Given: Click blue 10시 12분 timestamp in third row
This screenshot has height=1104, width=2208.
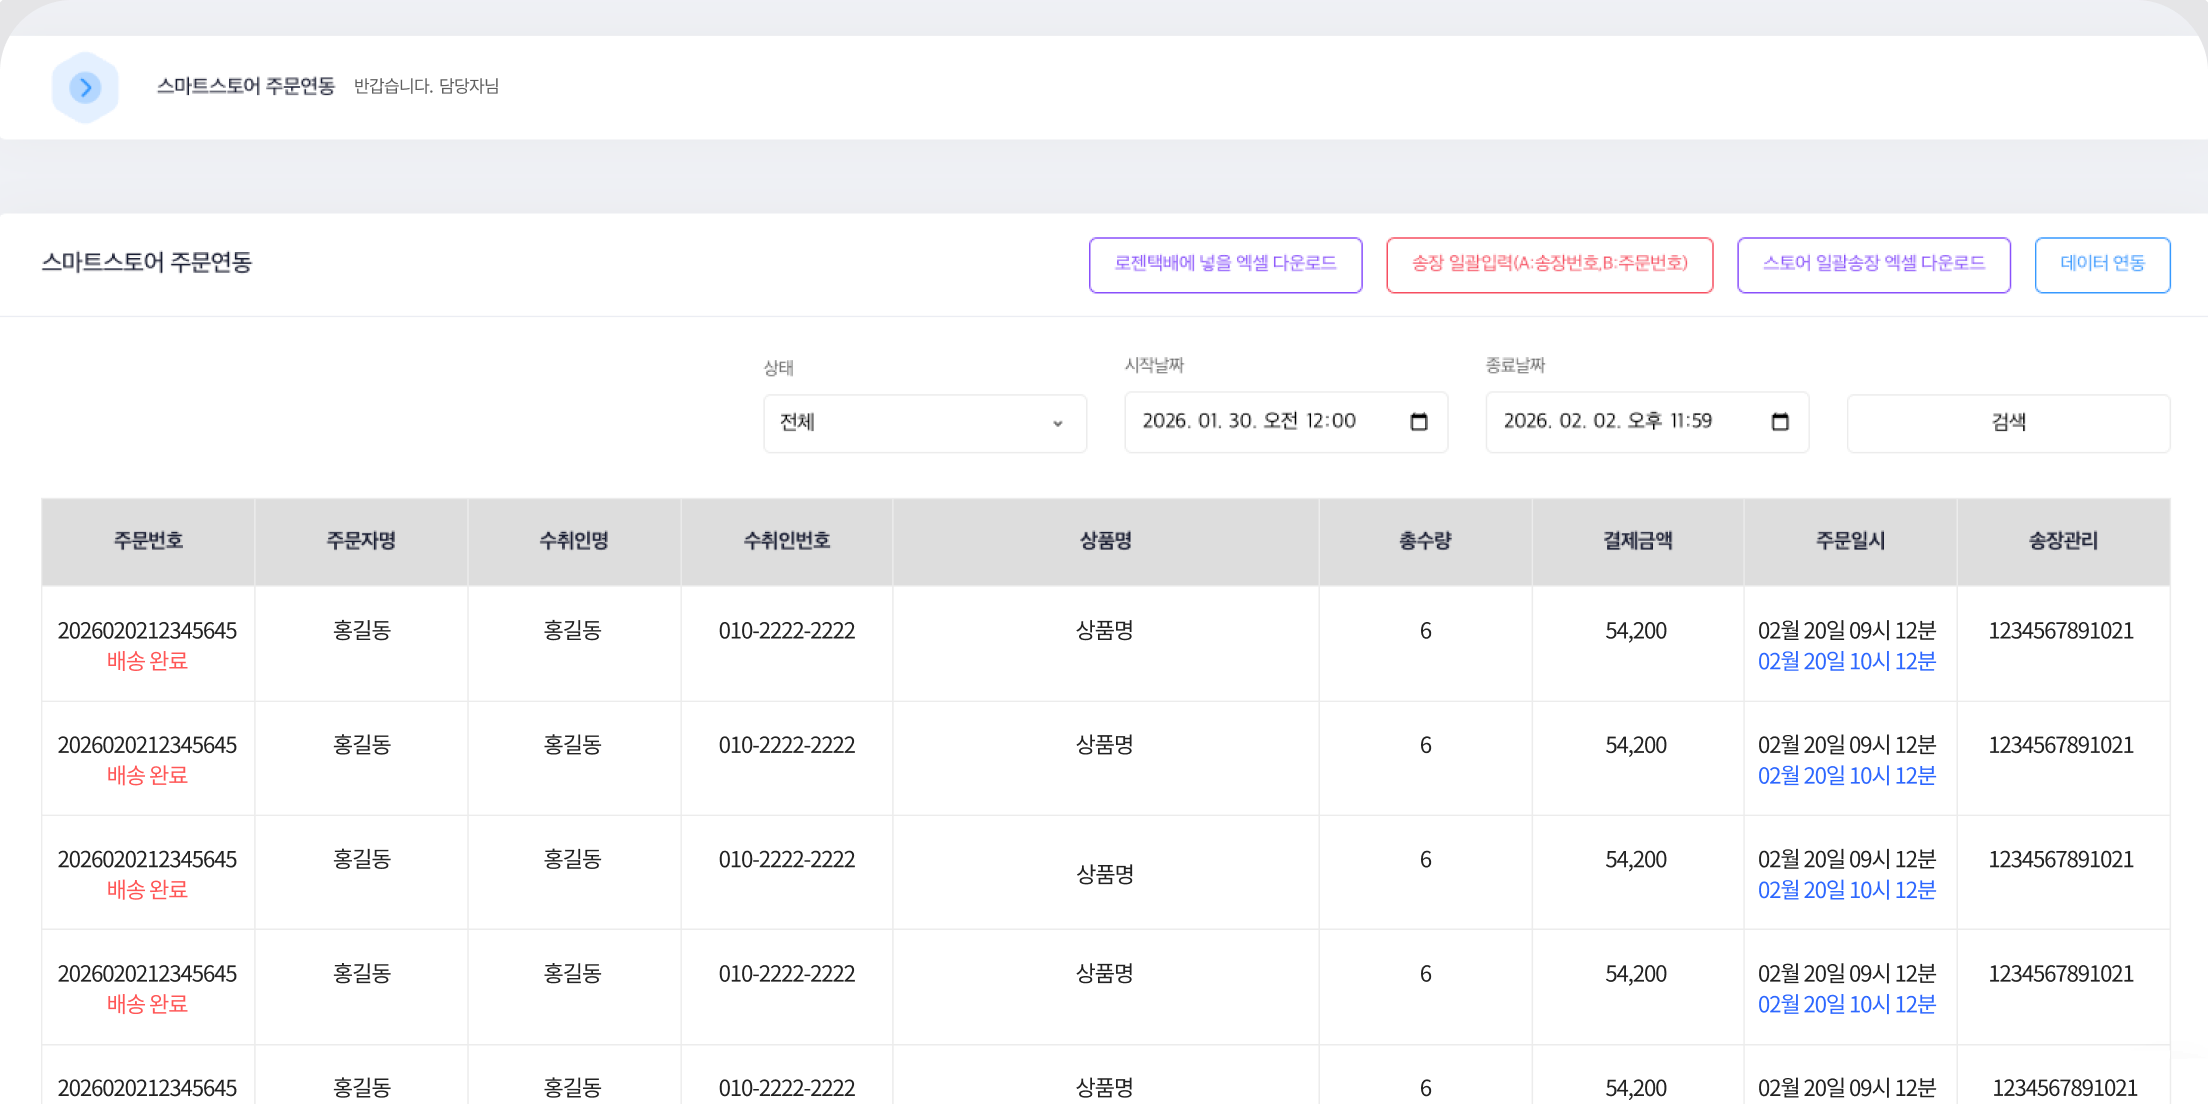Looking at the screenshot, I should [1847, 889].
